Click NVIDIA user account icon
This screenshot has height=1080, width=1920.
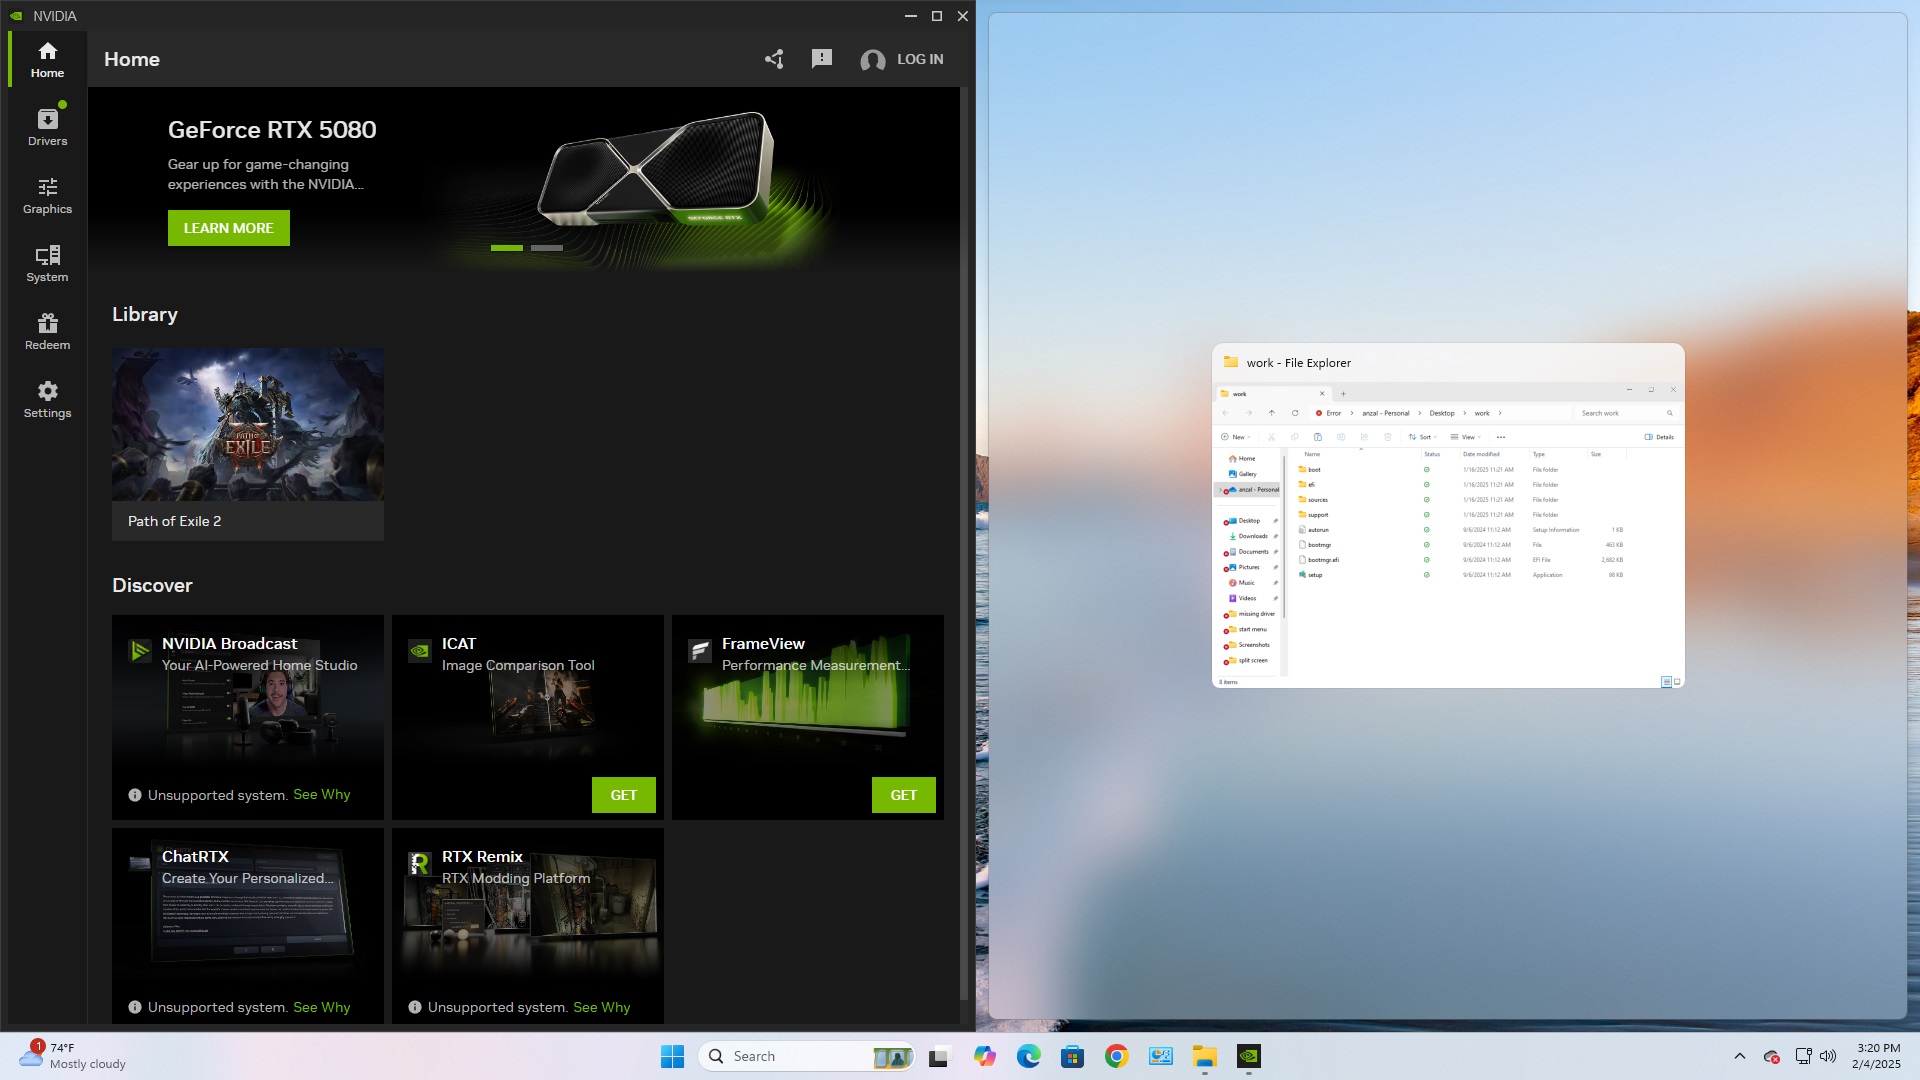pos(873,59)
